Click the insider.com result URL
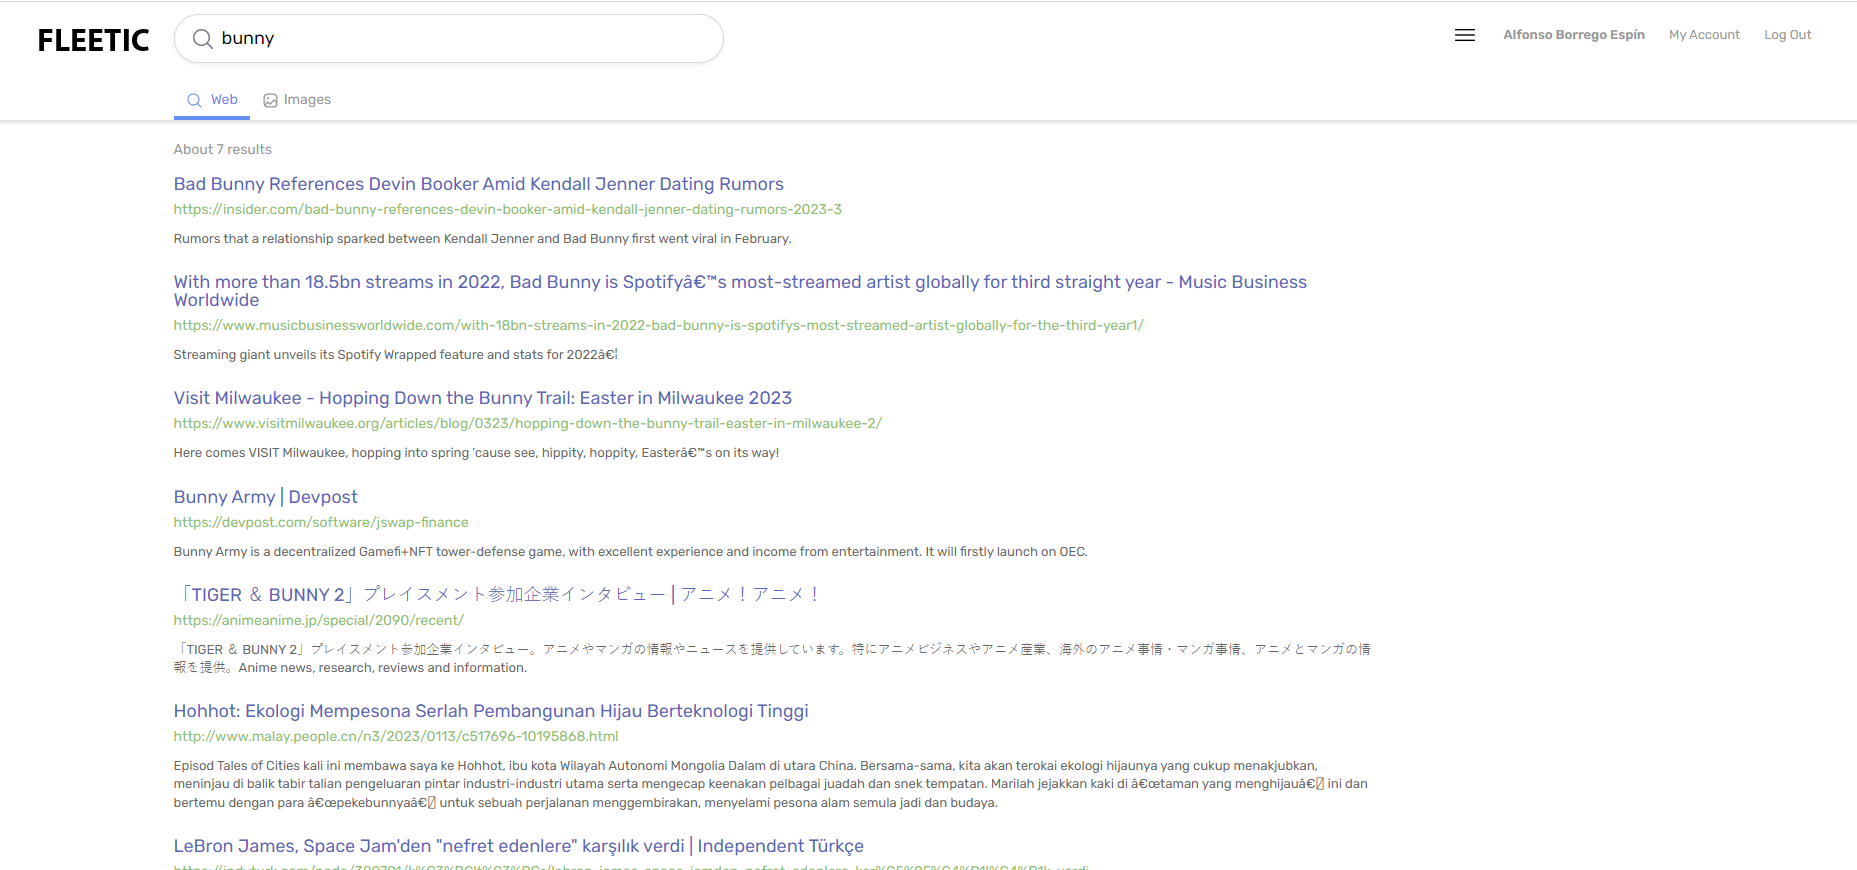 tap(507, 210)
